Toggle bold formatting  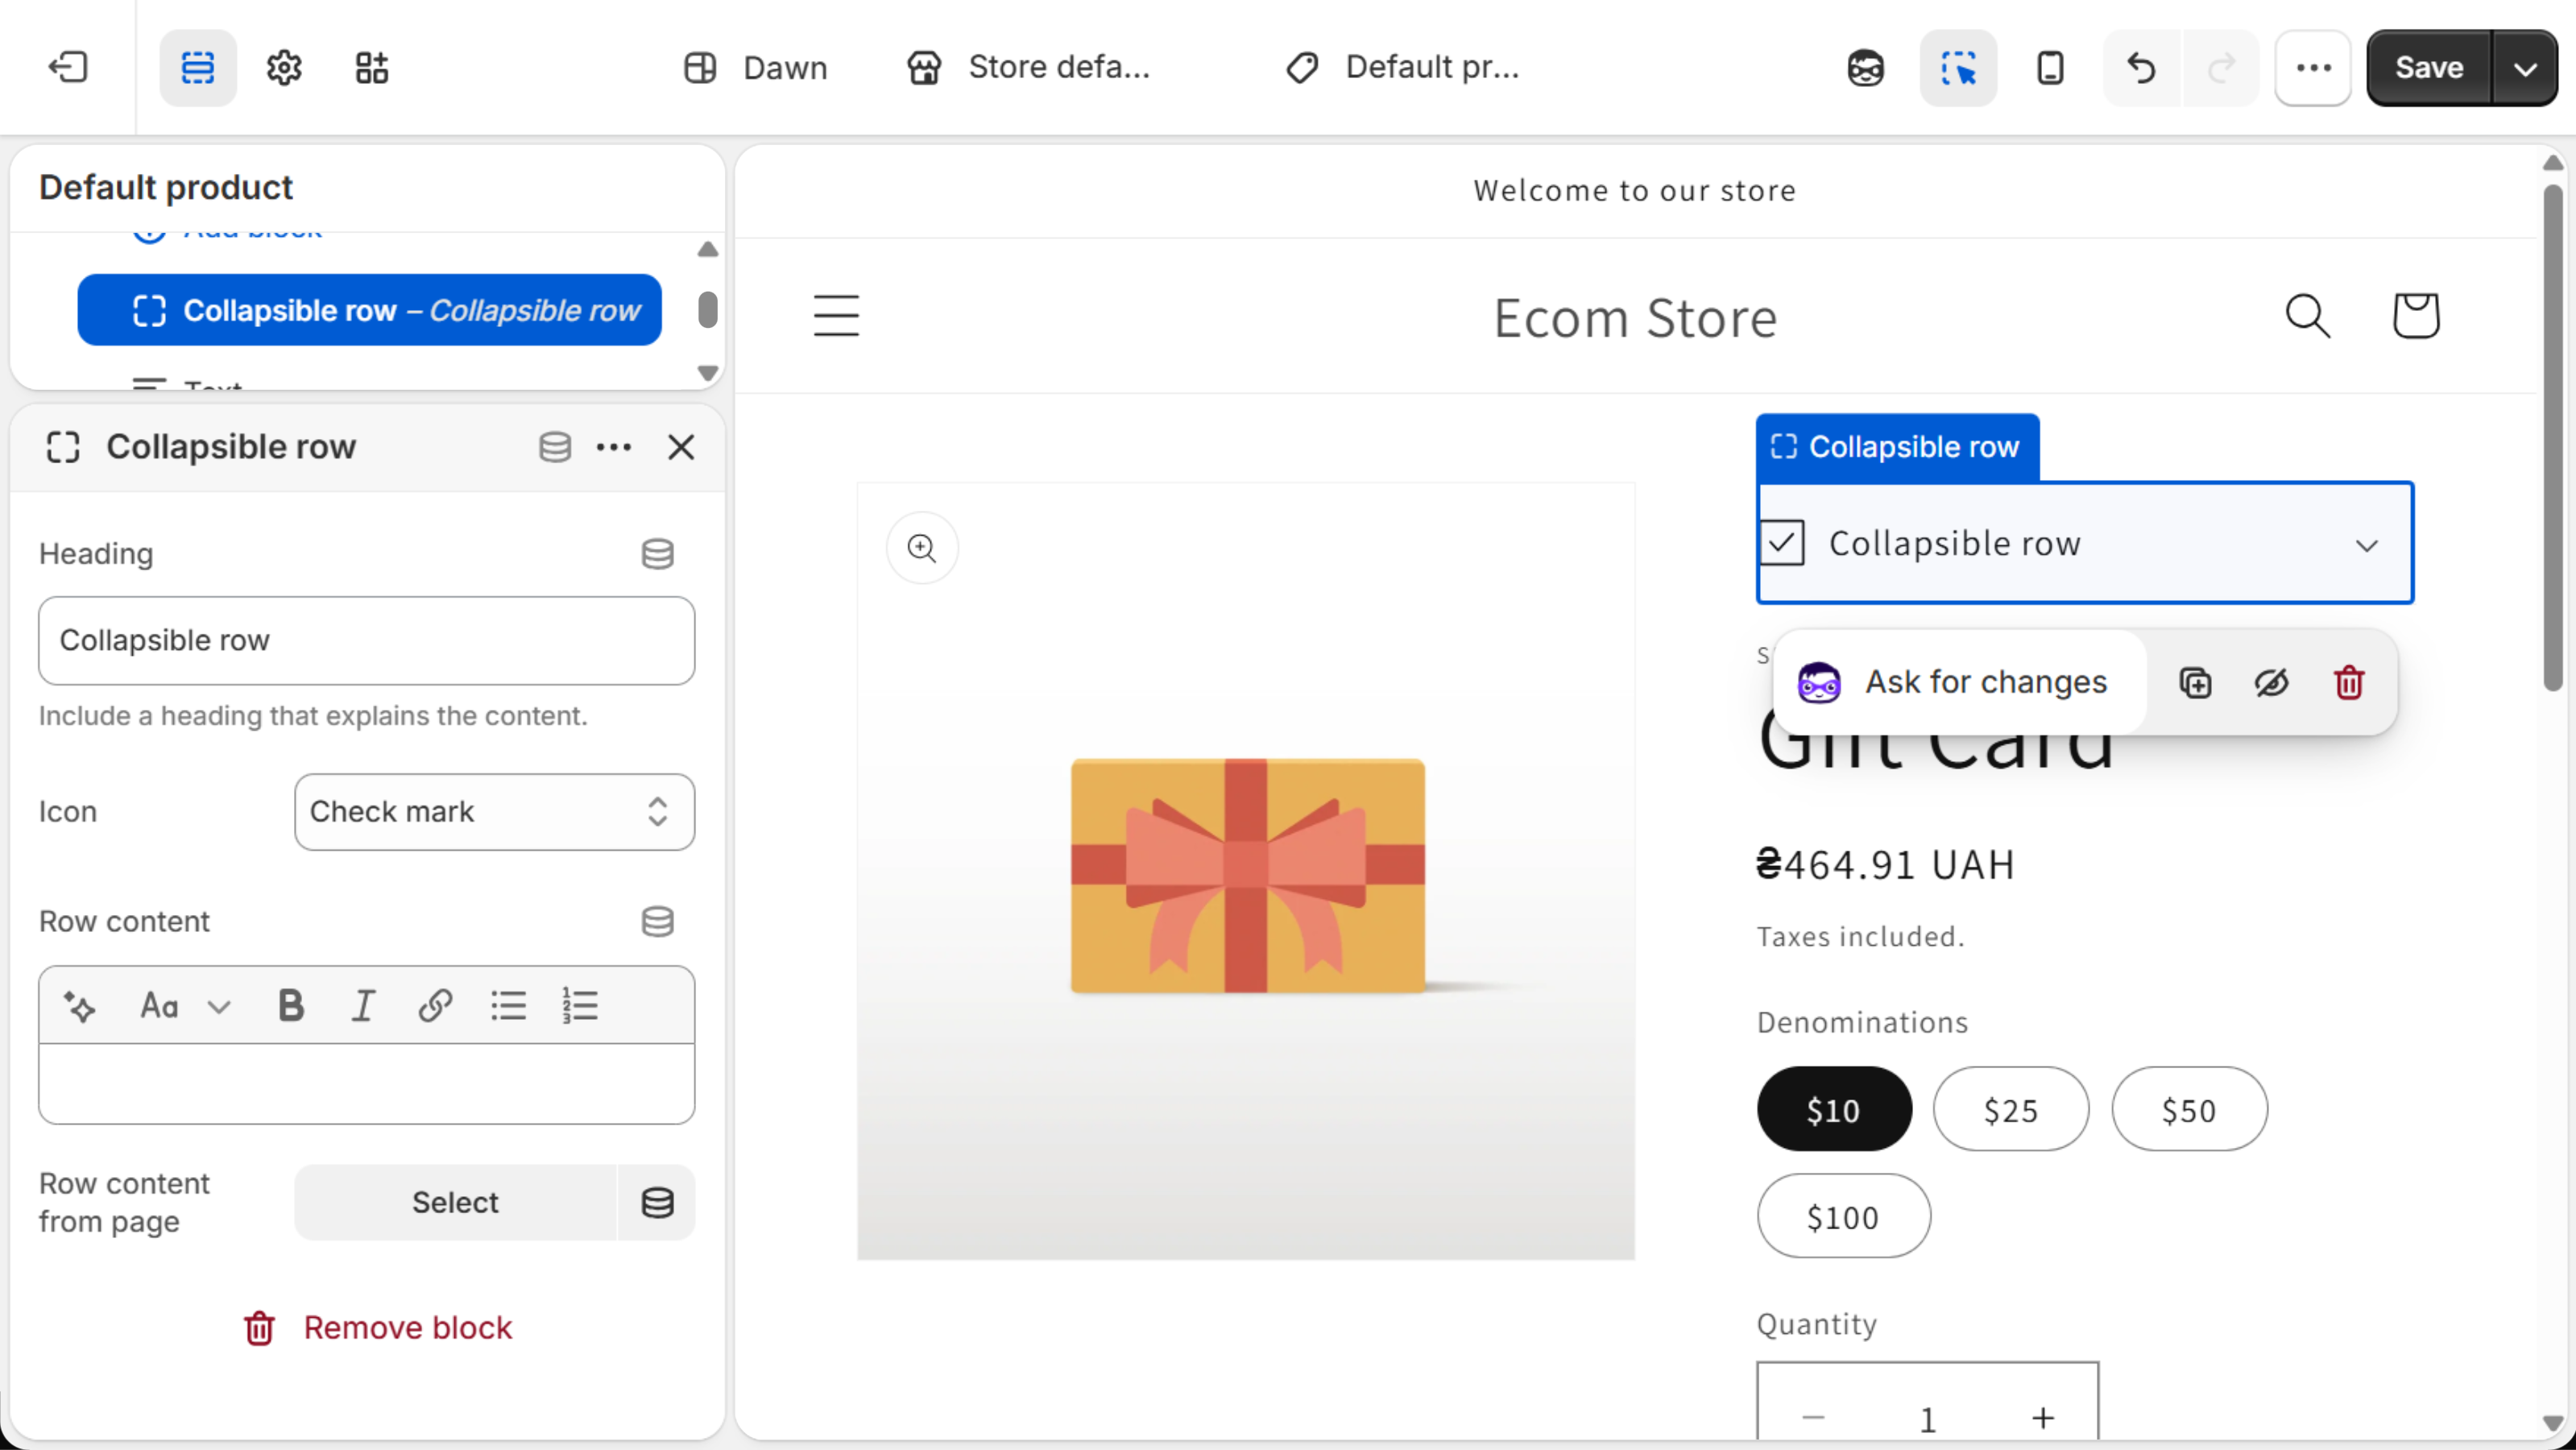pyautogui.click(x=291, y=1006)
